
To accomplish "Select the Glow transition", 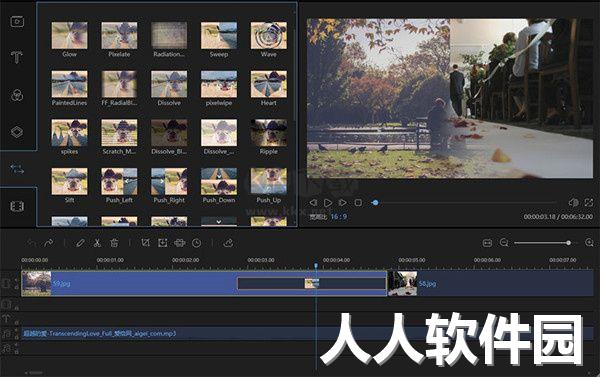I will click(x=69, y=36).
